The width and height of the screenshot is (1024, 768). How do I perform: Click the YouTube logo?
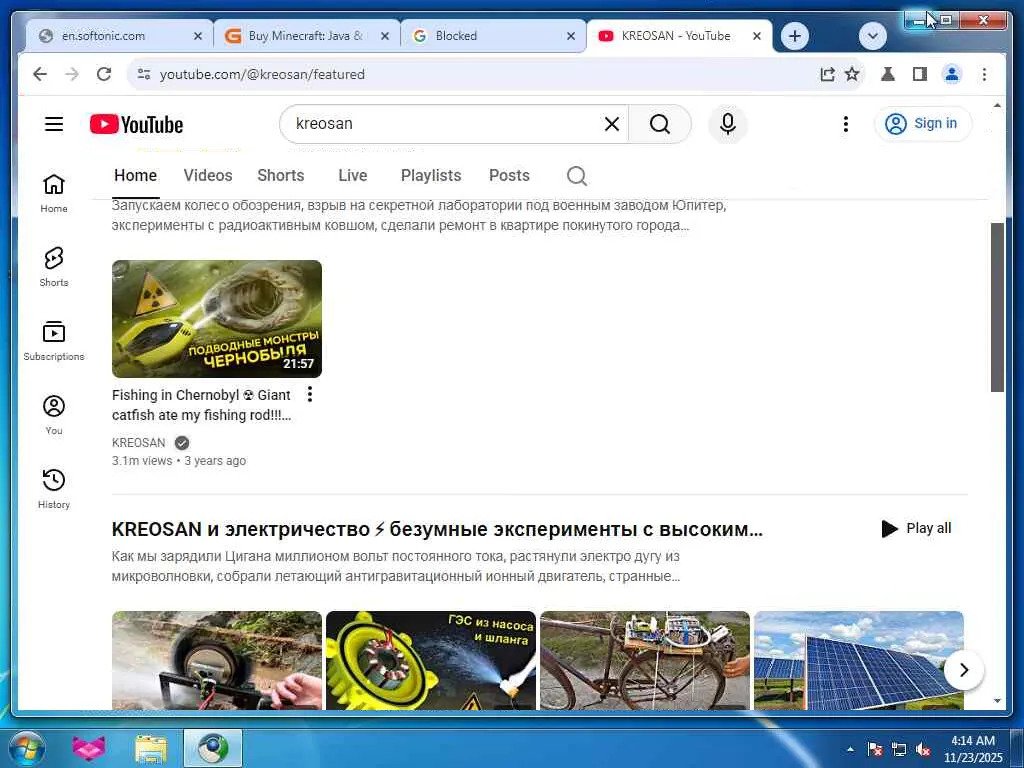click(136, 124)
